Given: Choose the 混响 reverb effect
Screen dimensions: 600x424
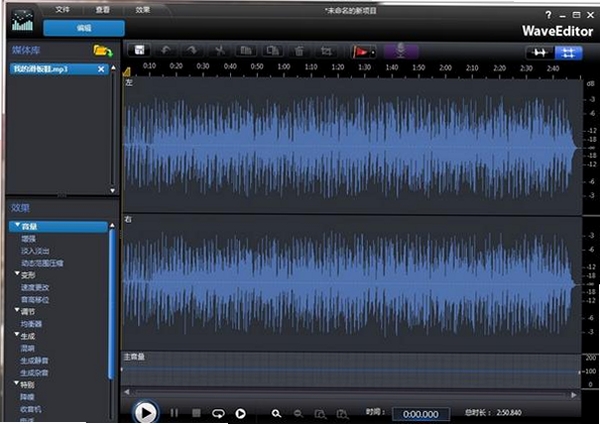Looking at the screenshot, I should click(27, 348).
